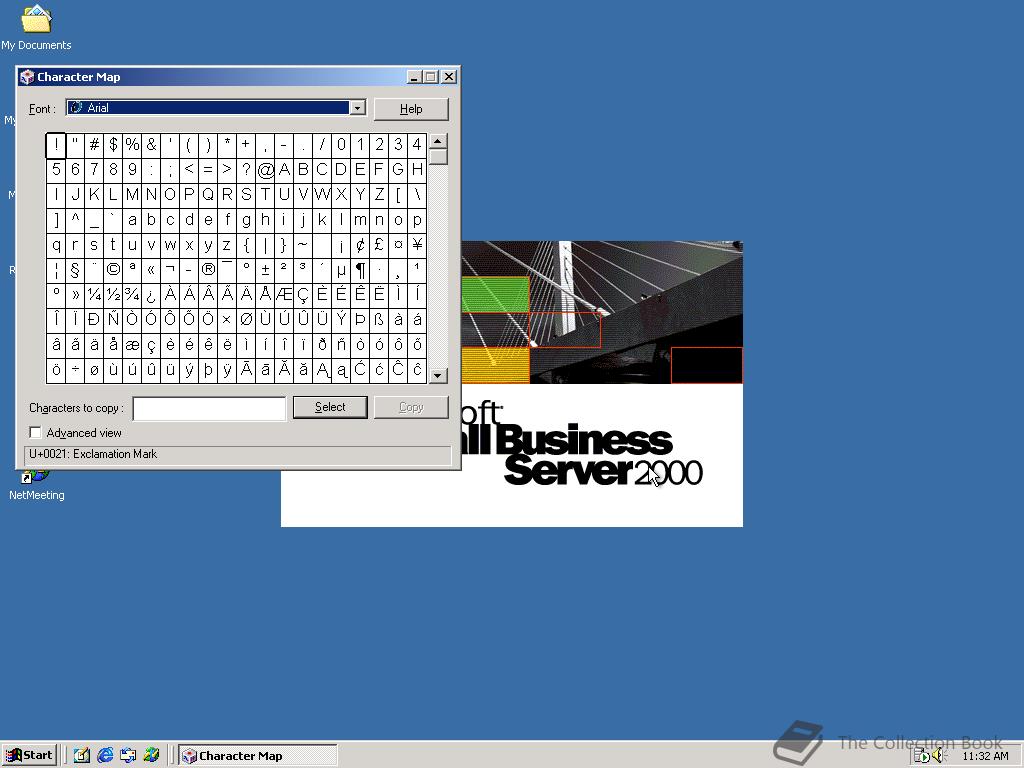The height and width of the screenshot is (768, 1024).
Task: Select the tilde ~ character
Action: [x=303, y=245]
